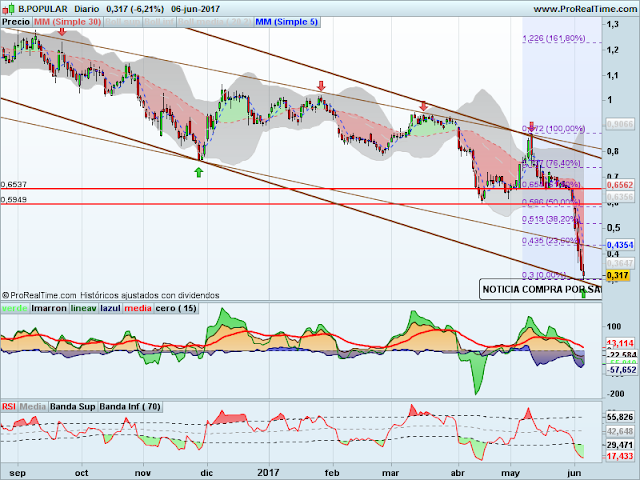The height and width of the screenshot is (480, 640).
Task: Click the lazul indicator label
Action: 111,308
